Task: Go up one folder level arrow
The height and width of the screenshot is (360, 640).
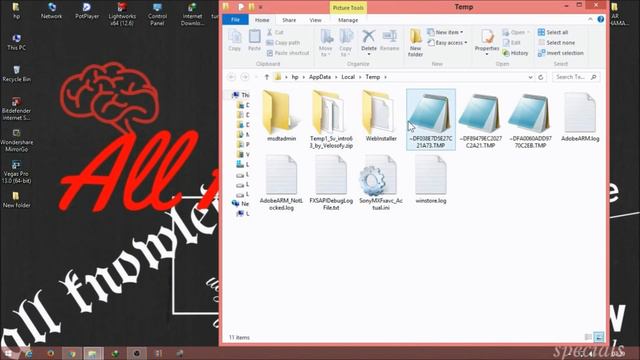Action: point(267,77)
